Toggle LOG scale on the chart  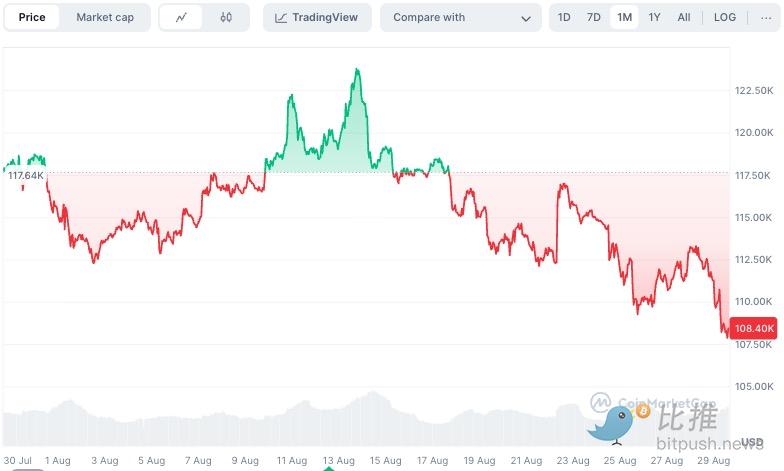(x=725, y=17)
